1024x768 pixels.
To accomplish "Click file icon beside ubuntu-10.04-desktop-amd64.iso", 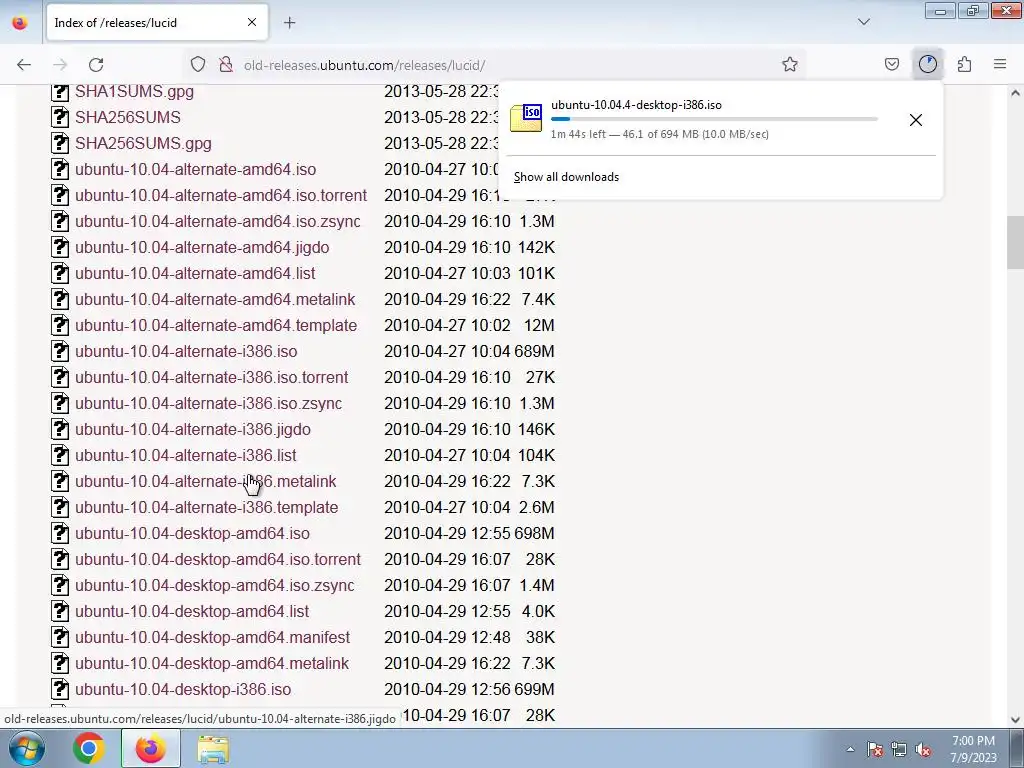I will coord(60,534).
